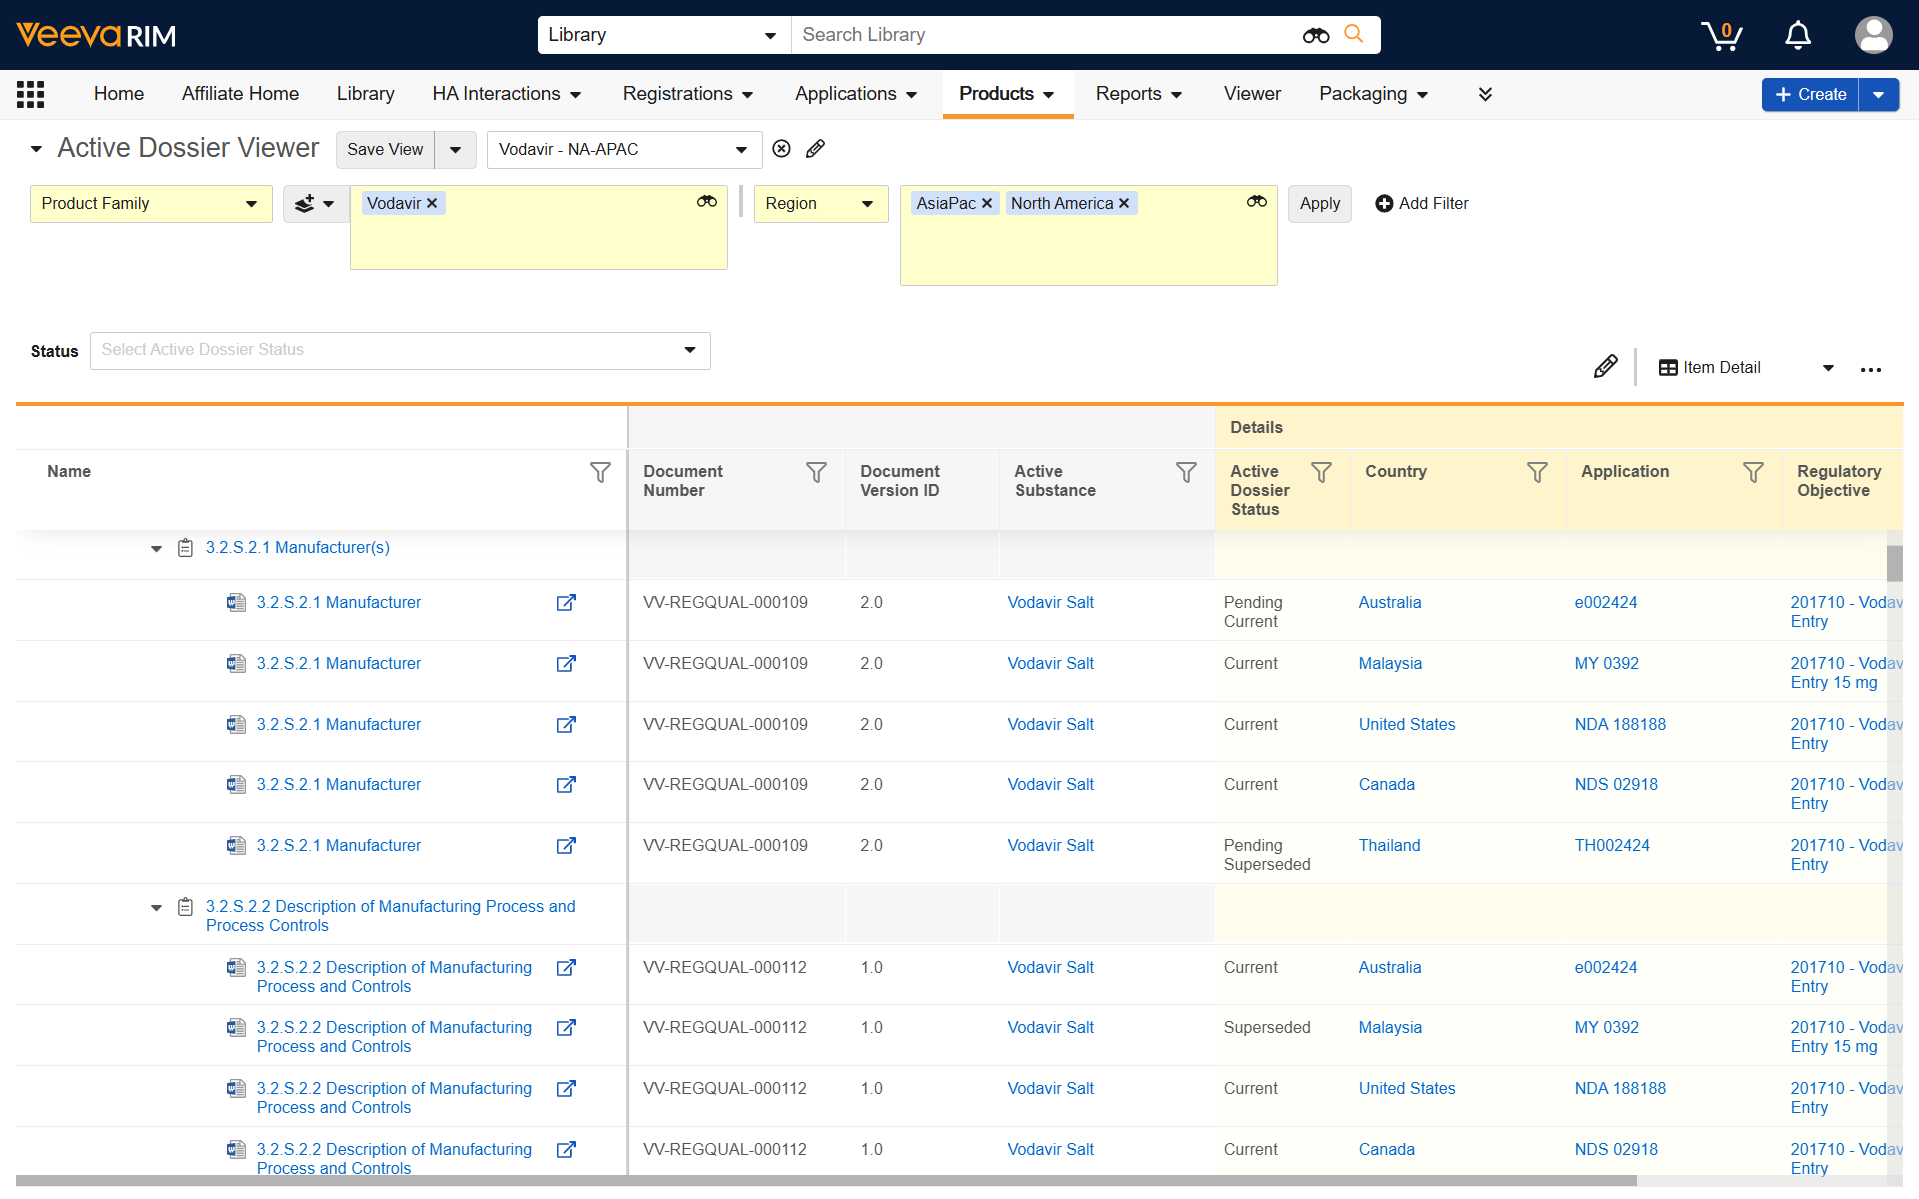Go to the Affiliate Home tab

point(240,94)
